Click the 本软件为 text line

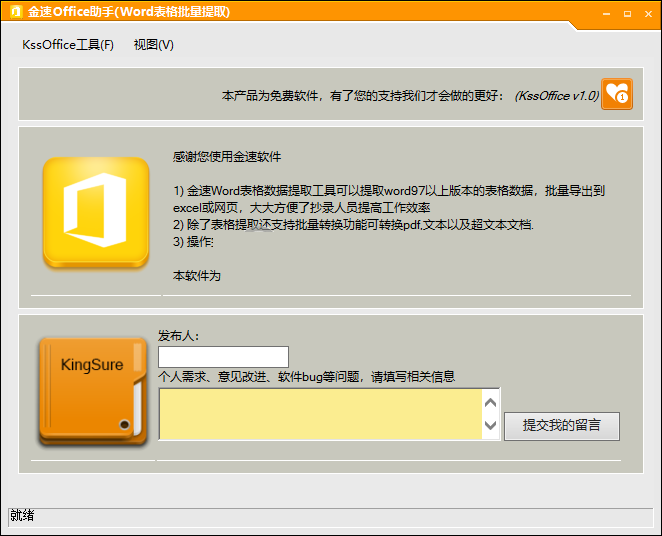197,276
